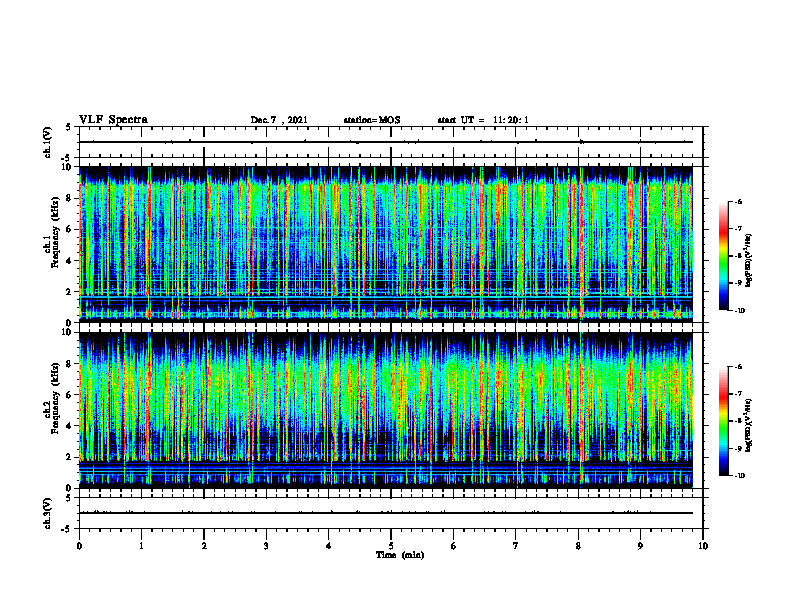Click the "-6" tick on the ch.1 colorbar
792x612 pixels.
738,201
